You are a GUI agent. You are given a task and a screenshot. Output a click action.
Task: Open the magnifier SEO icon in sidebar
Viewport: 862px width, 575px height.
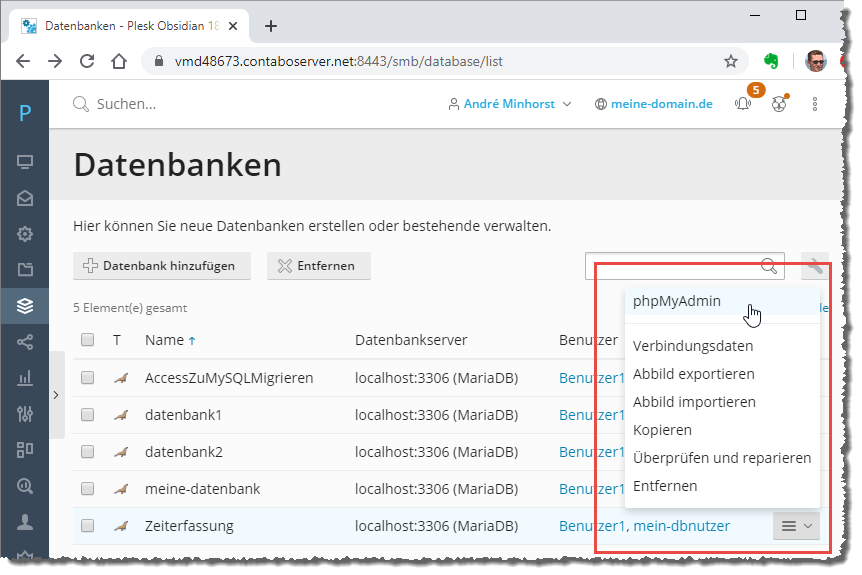click(25, 486)
